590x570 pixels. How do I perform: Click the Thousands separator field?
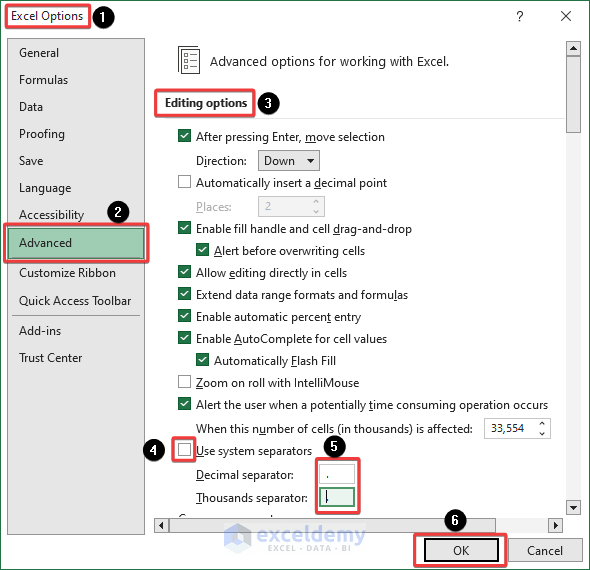337,497
